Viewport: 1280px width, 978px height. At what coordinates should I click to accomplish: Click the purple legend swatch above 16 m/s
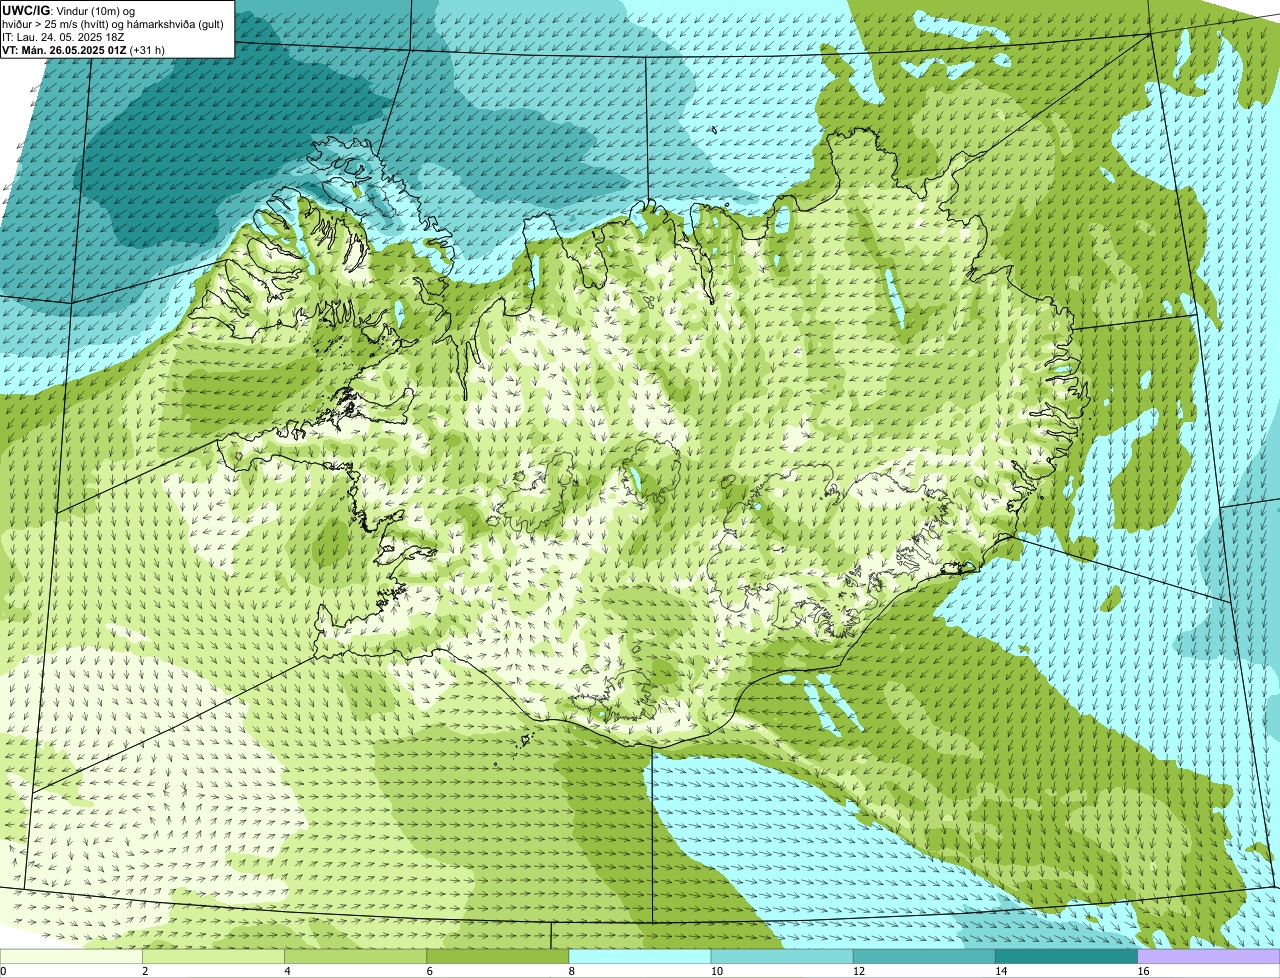point(1209,956)
